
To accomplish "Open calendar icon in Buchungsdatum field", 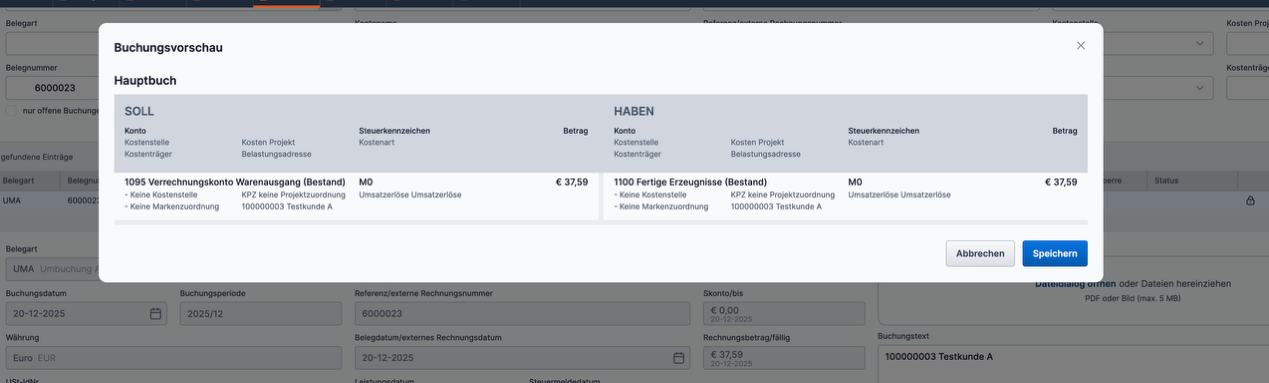I will [155, 314].
